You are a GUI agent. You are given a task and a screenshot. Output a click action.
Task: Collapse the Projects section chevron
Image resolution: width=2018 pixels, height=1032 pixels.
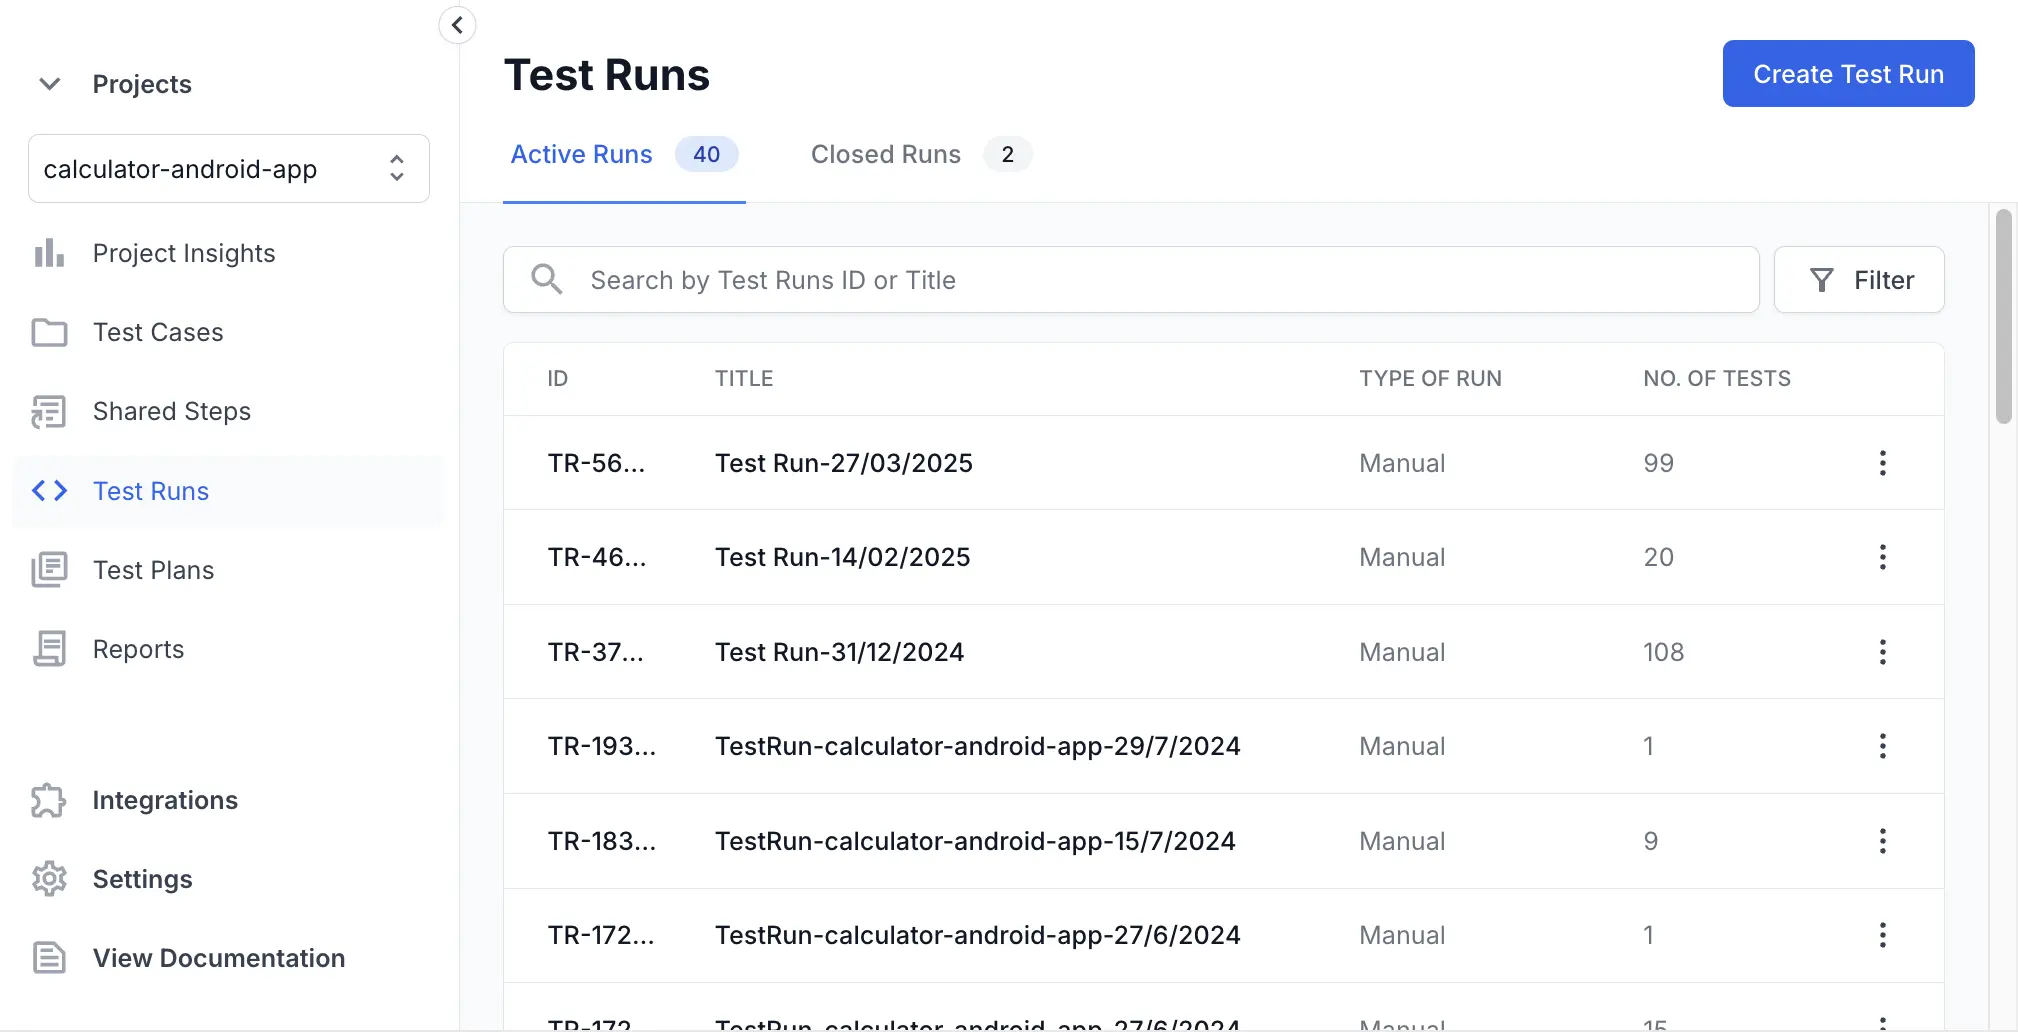coord(49,84)
